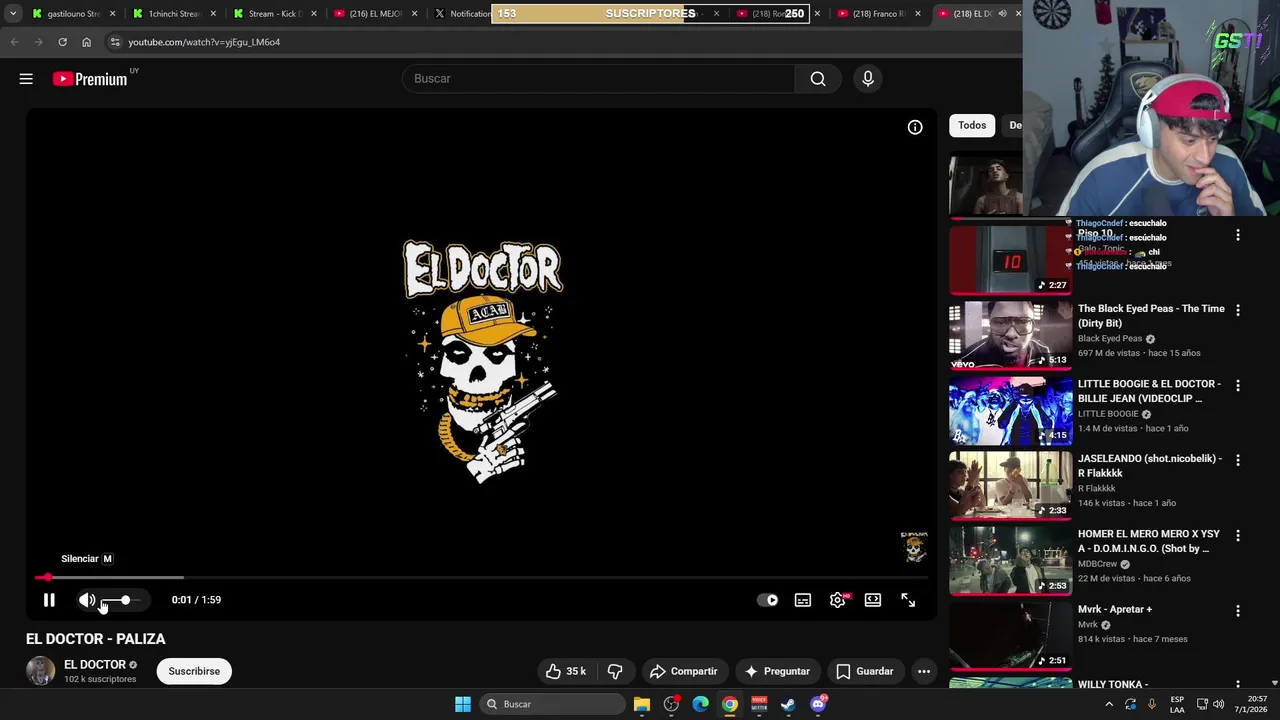Click the search magnifier button
The width and height of the screenshot is (1280, 720).
tap(818, 79)
